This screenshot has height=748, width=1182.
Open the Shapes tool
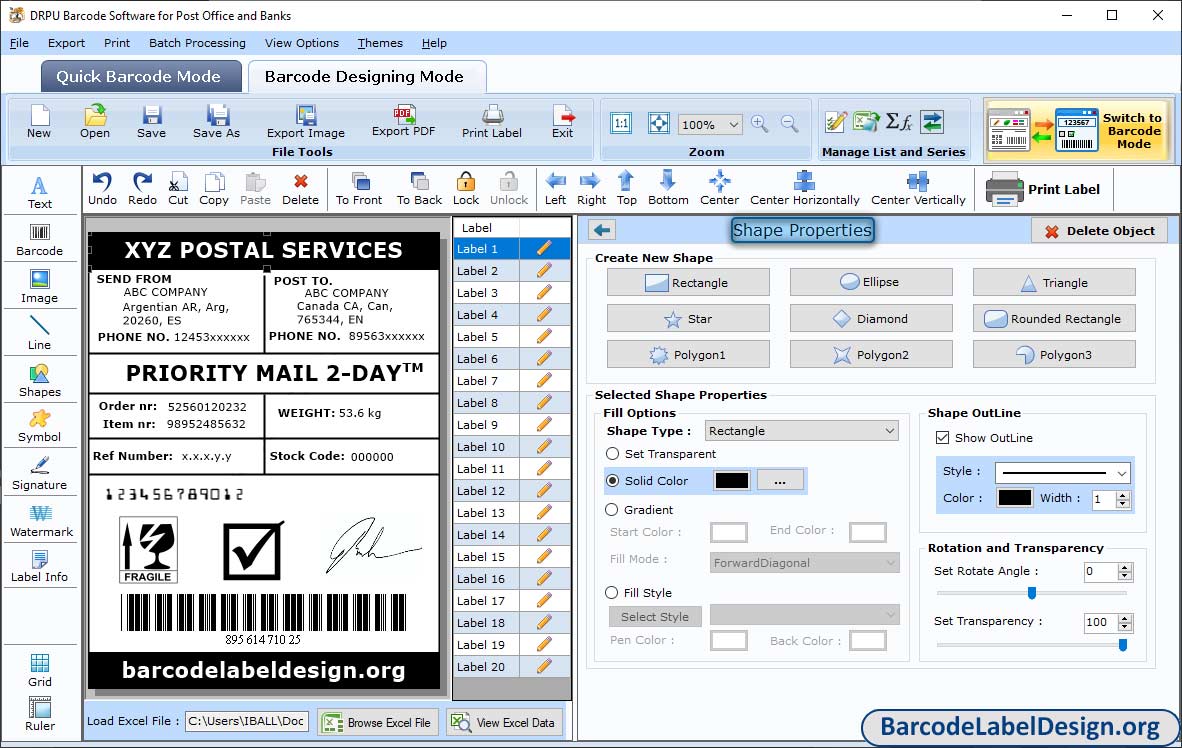(x=39, y=381)
